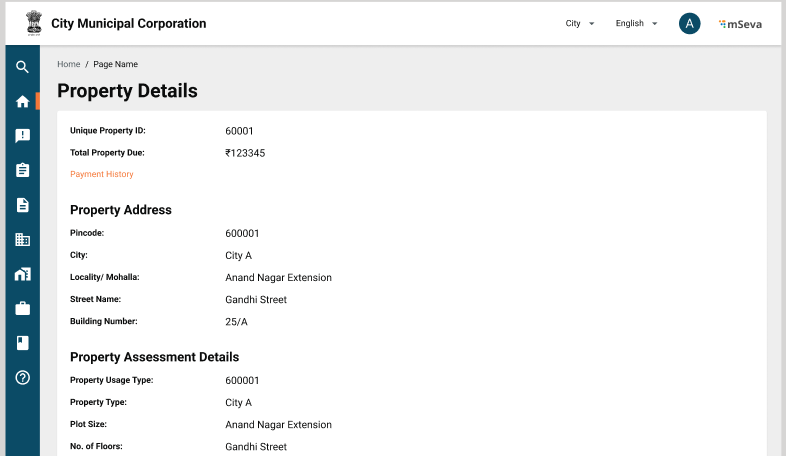Click the Page Name breadcrumb

pos(115,64)
